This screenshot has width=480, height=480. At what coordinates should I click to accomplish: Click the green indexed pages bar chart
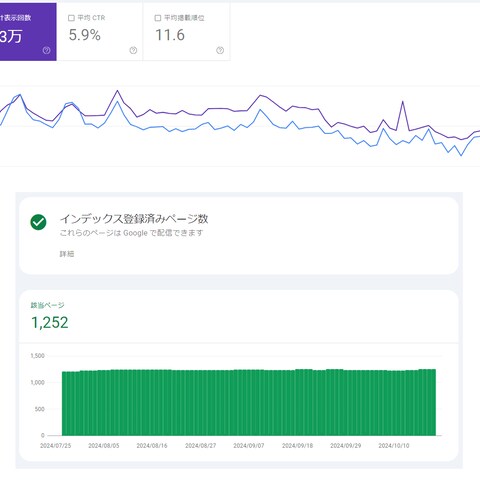249,402
